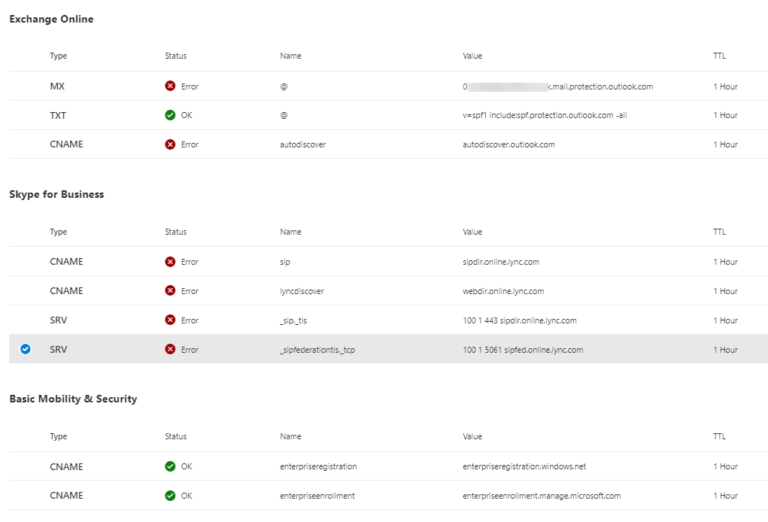Click the lyncdiscover name cell
This screenshot has width=768, height=522.
302,291
